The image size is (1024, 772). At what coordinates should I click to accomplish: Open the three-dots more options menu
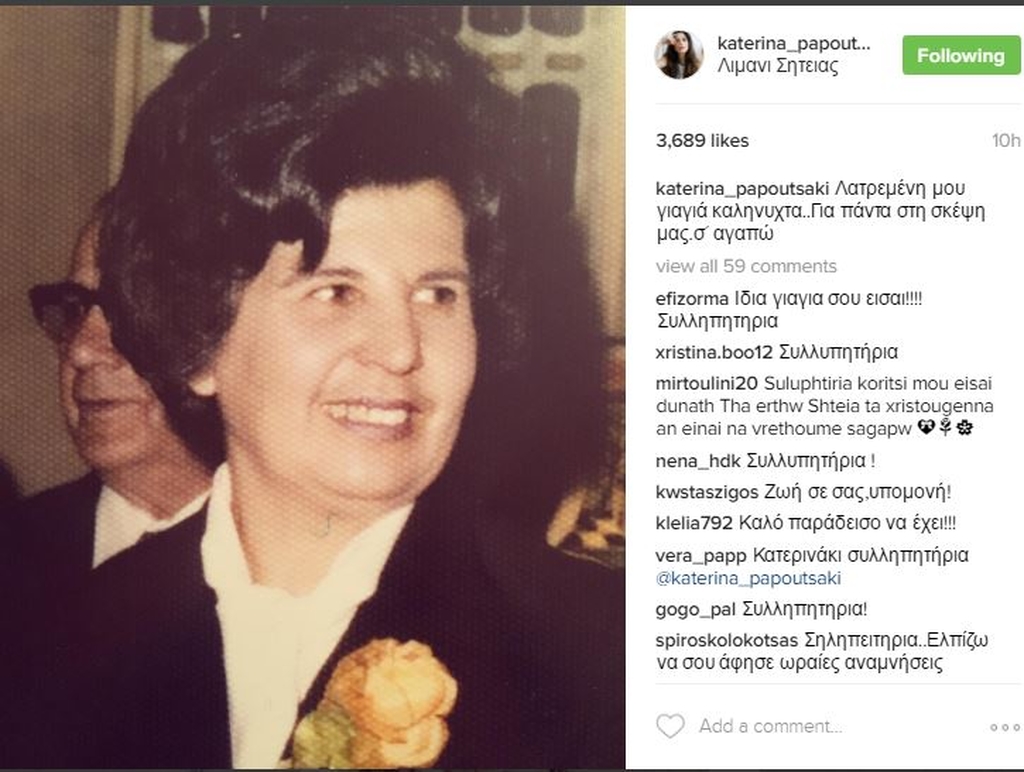pyautogui.click(x=1004, y=727)
